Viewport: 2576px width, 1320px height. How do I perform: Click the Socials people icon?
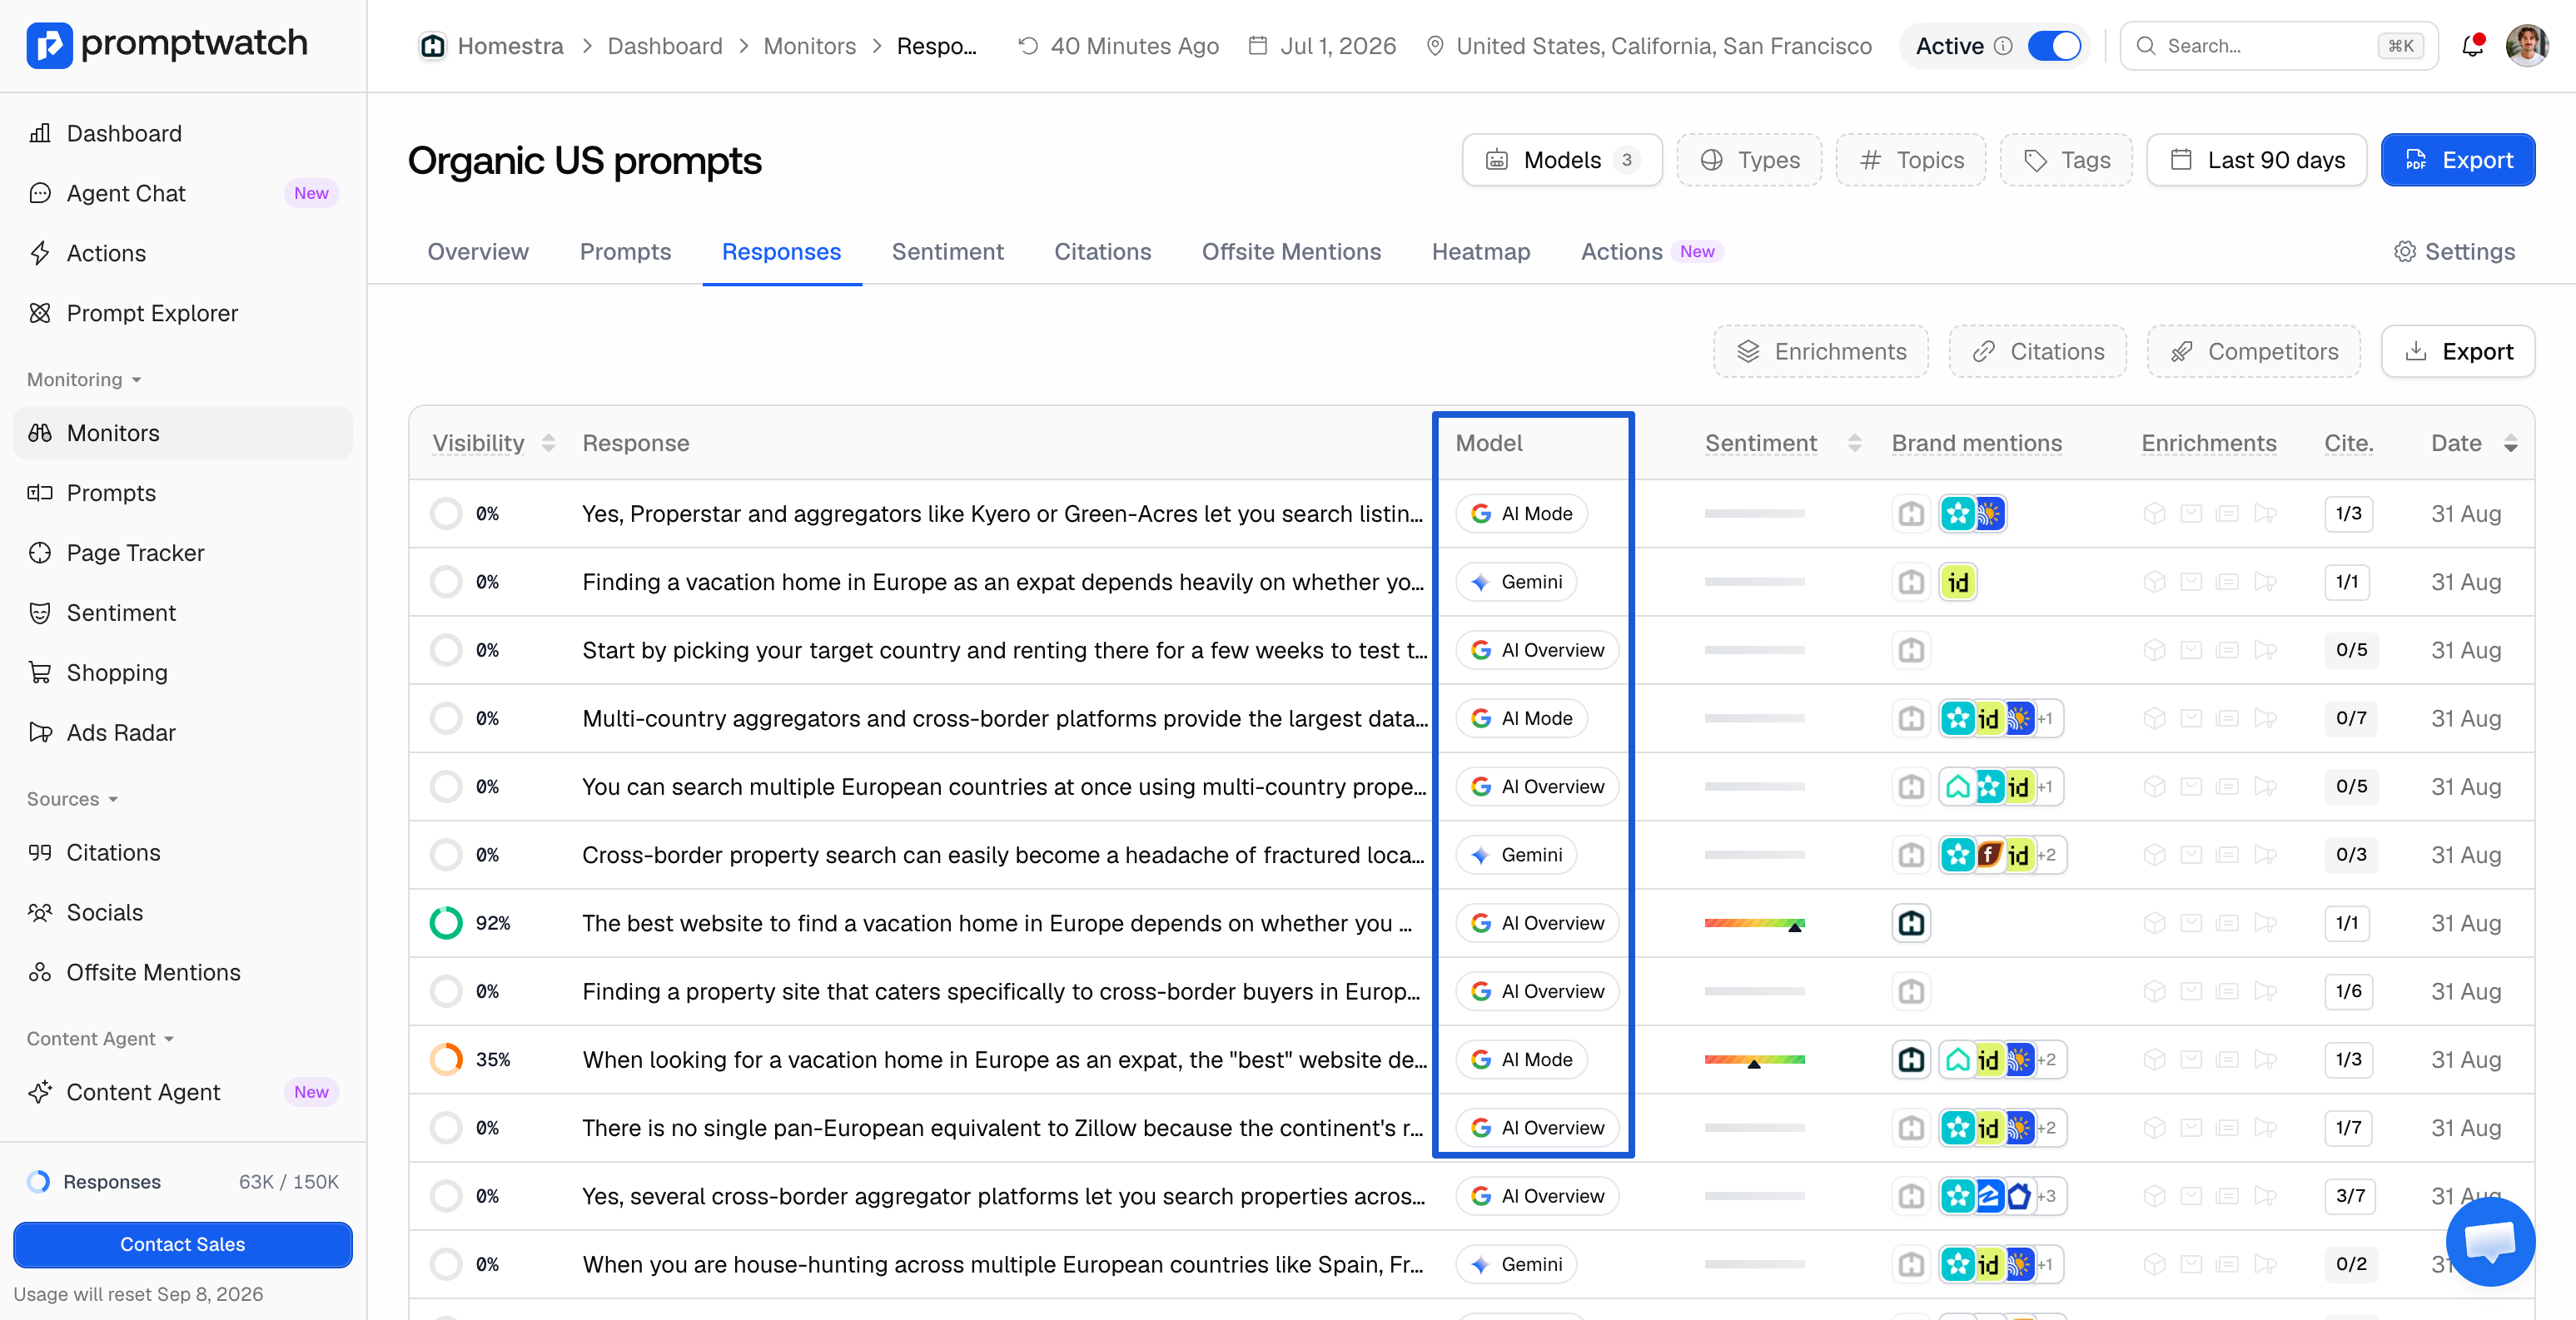[x=40, y=913]
